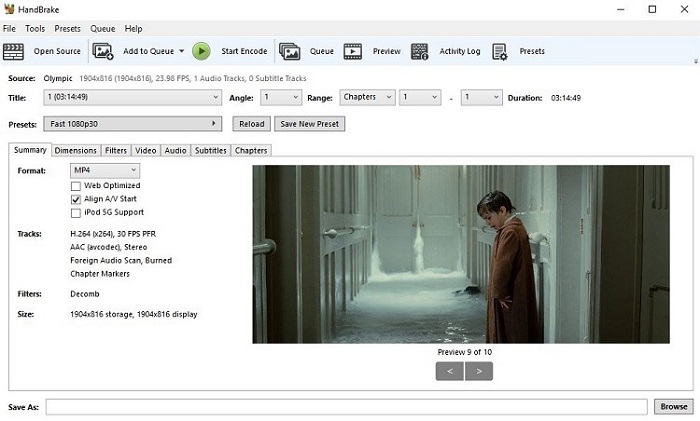This screenshot has height=421, width=700.
Task: Open the File menu
Action: [x=9, y=29]
